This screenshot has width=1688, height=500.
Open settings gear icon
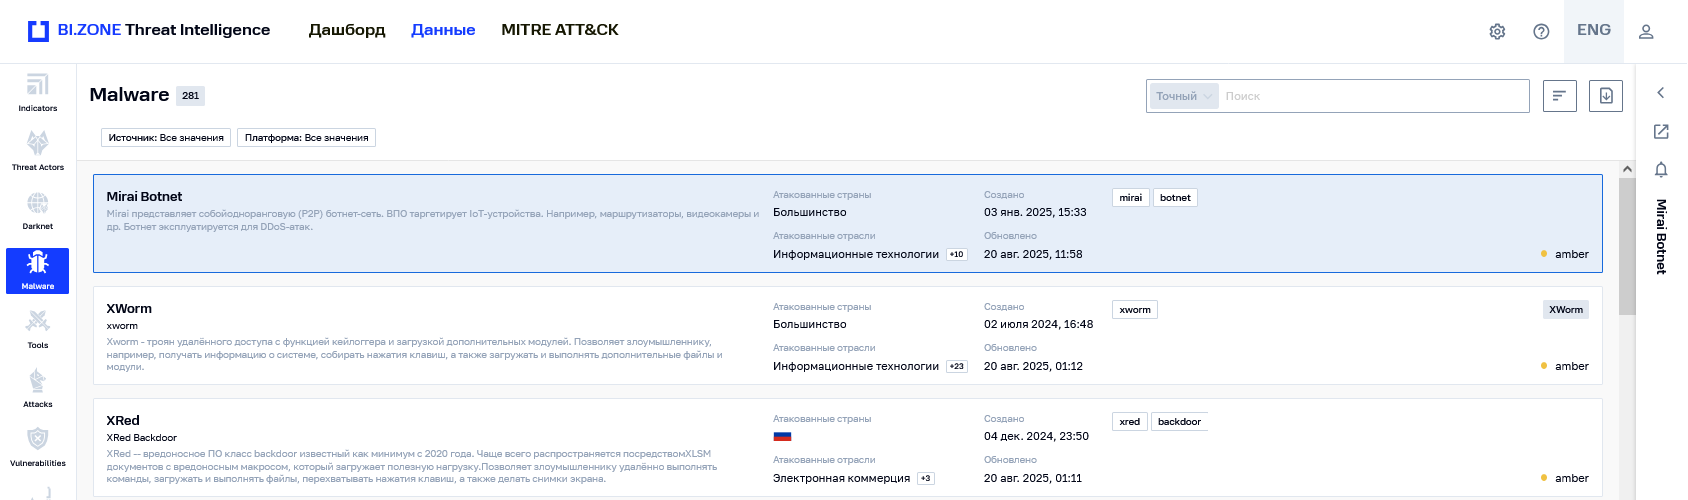tap(1497, 31)
